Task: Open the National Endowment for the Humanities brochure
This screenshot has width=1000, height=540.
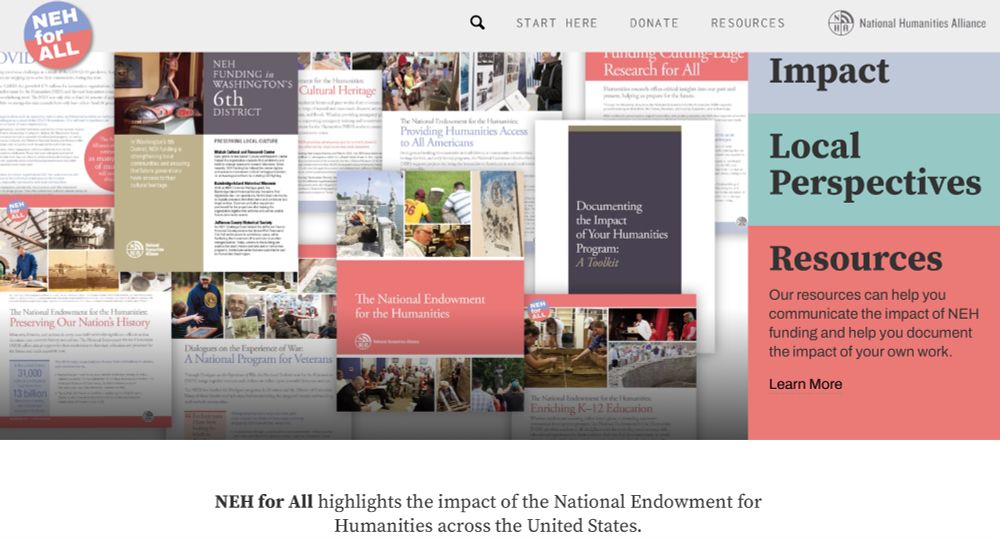Action: click(430, 290)
